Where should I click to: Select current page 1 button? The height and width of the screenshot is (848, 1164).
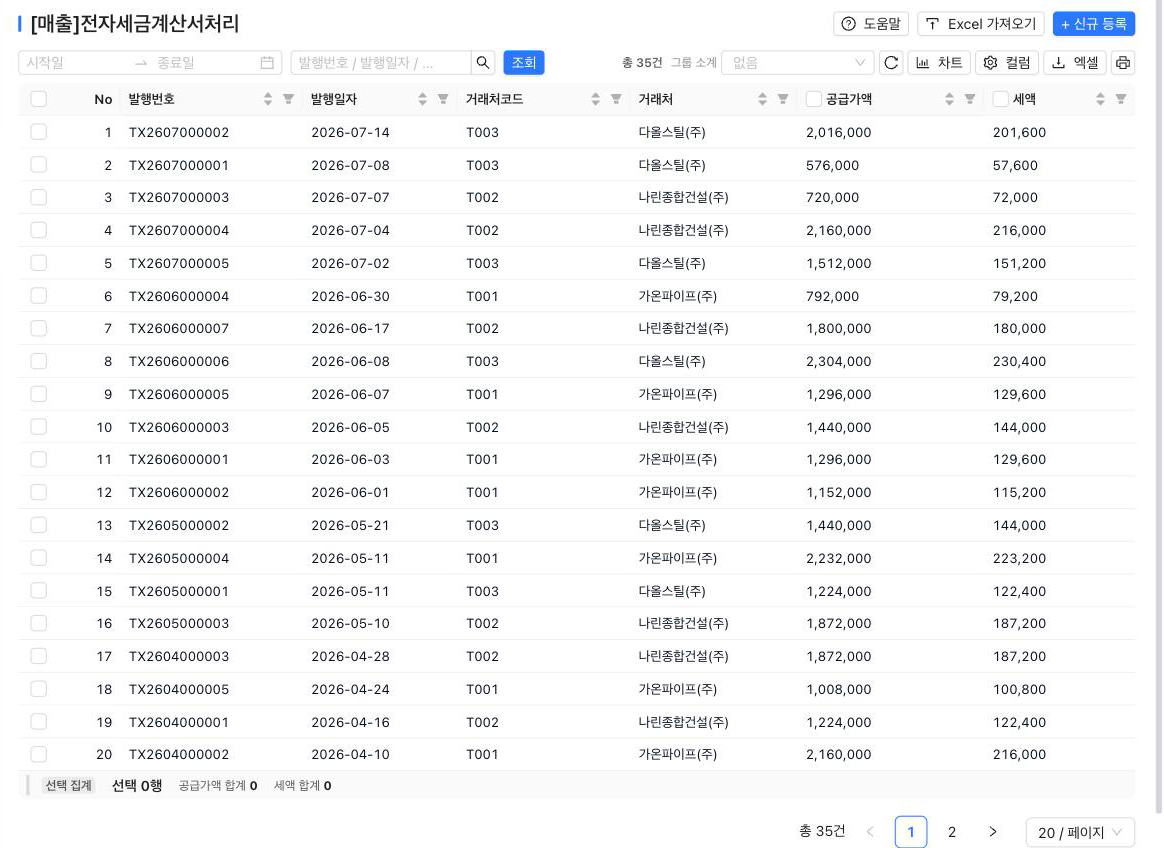click(x=911, y=832)
